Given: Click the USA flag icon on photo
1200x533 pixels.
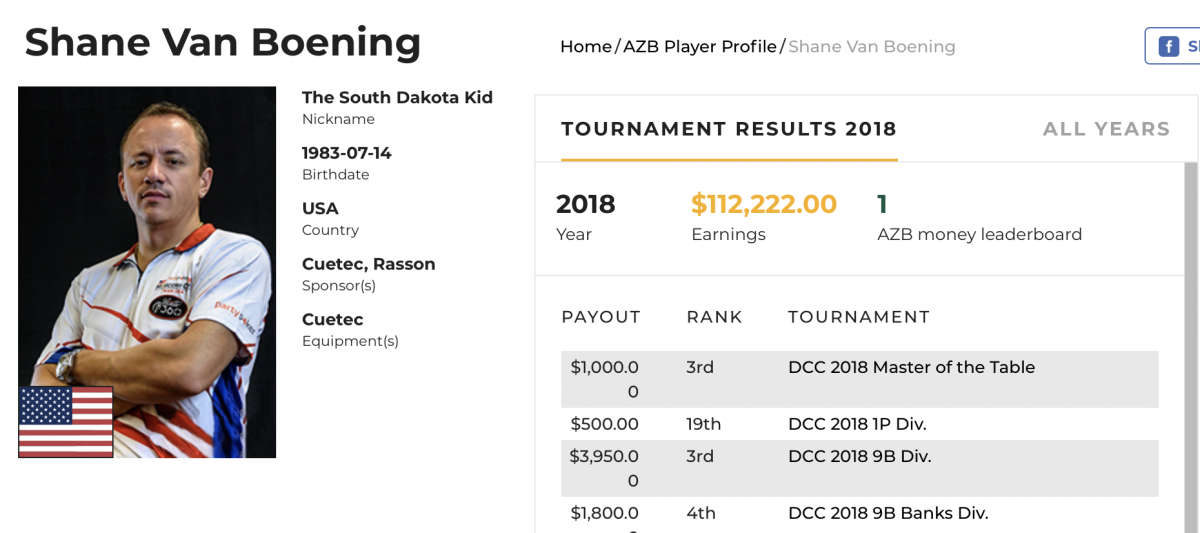Looking at the screenshot, I should point(66,422).
